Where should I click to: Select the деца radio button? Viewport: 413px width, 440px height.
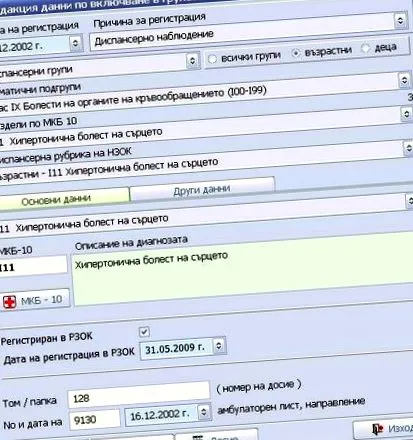(366, 48)
